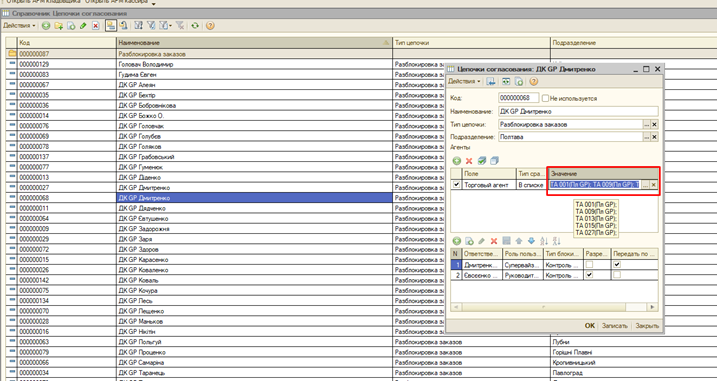
Task: Disable filter icon with red cross
Action: [x=180, y=26]
